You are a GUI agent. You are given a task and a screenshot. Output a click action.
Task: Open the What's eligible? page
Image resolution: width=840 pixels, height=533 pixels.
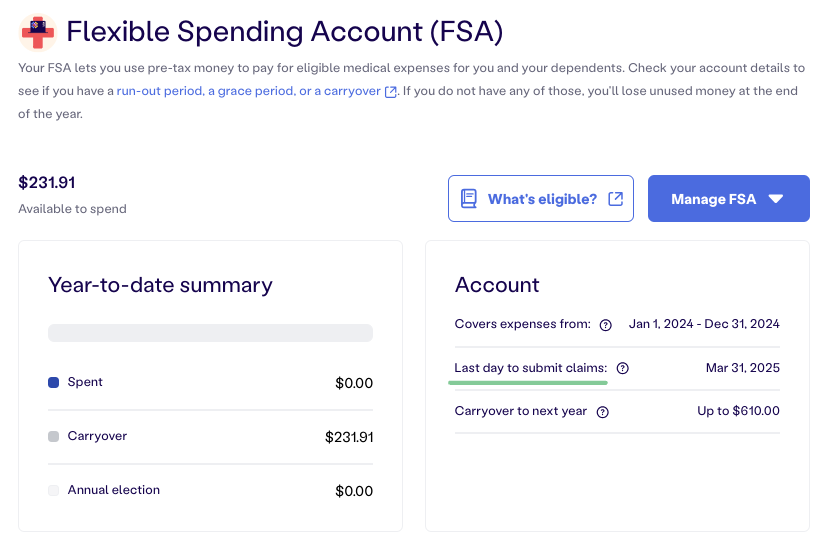coord(541,198)
